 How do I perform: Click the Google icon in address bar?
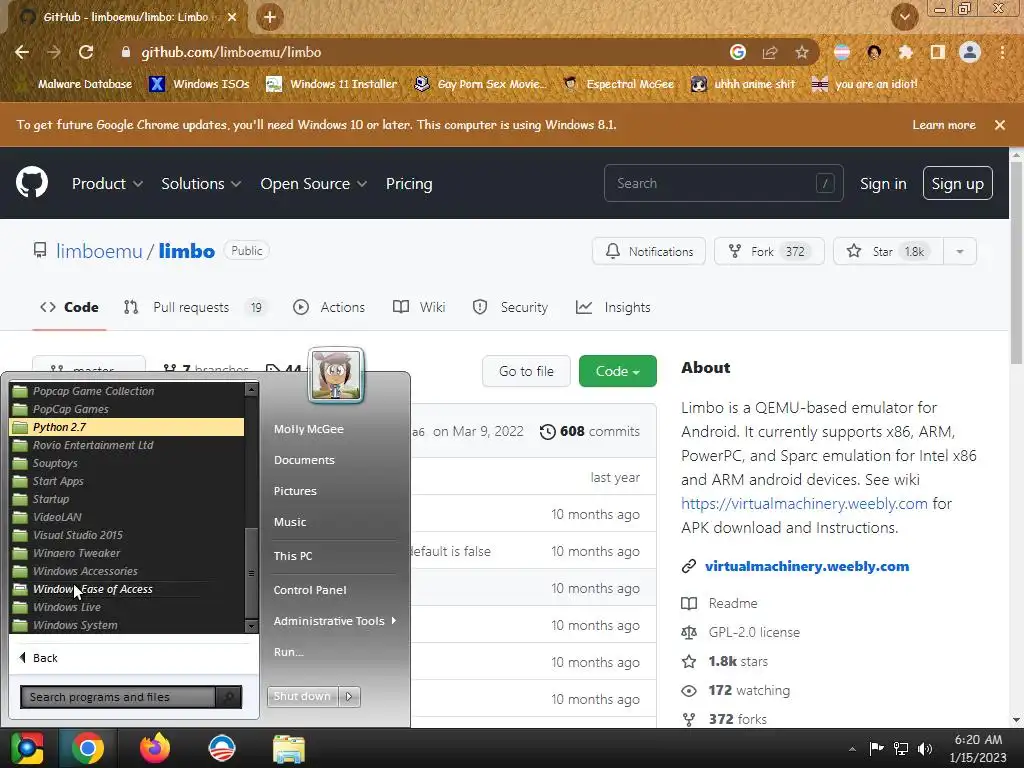click(x=738, y=52)
